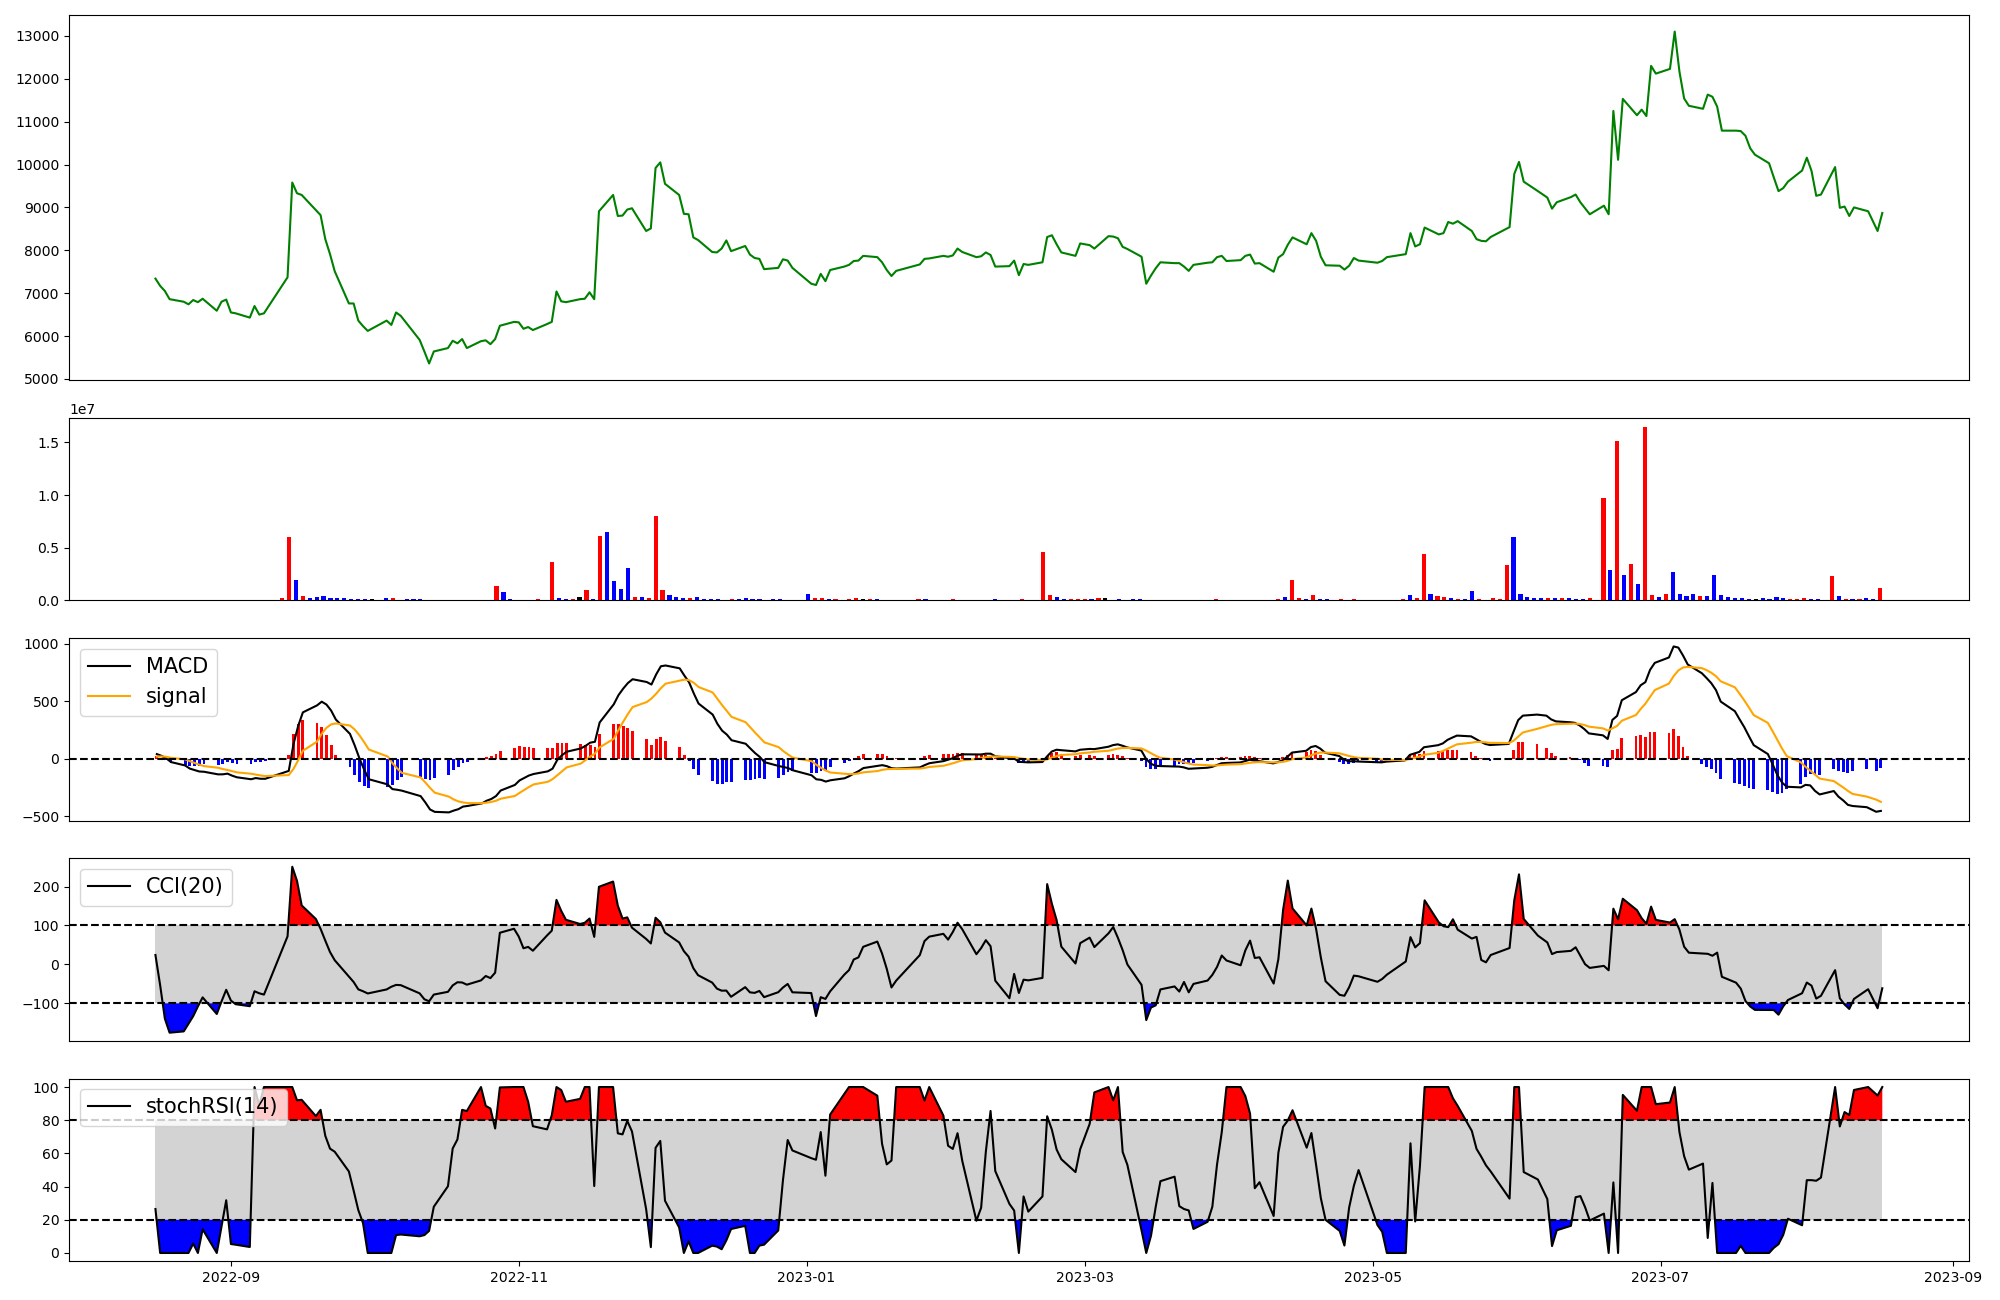The width and height of the screenshot is (2000, 1300).
Task: Click the 2022-11 x-axis date label
Action: pyautogui.click(x=519, y=1277)
